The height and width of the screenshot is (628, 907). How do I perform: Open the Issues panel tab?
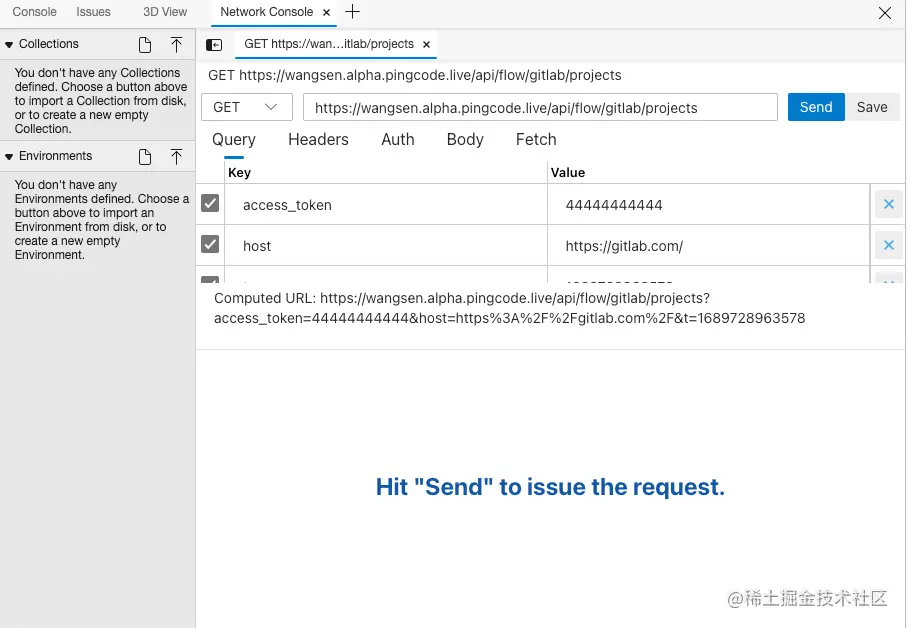point(93,11)
